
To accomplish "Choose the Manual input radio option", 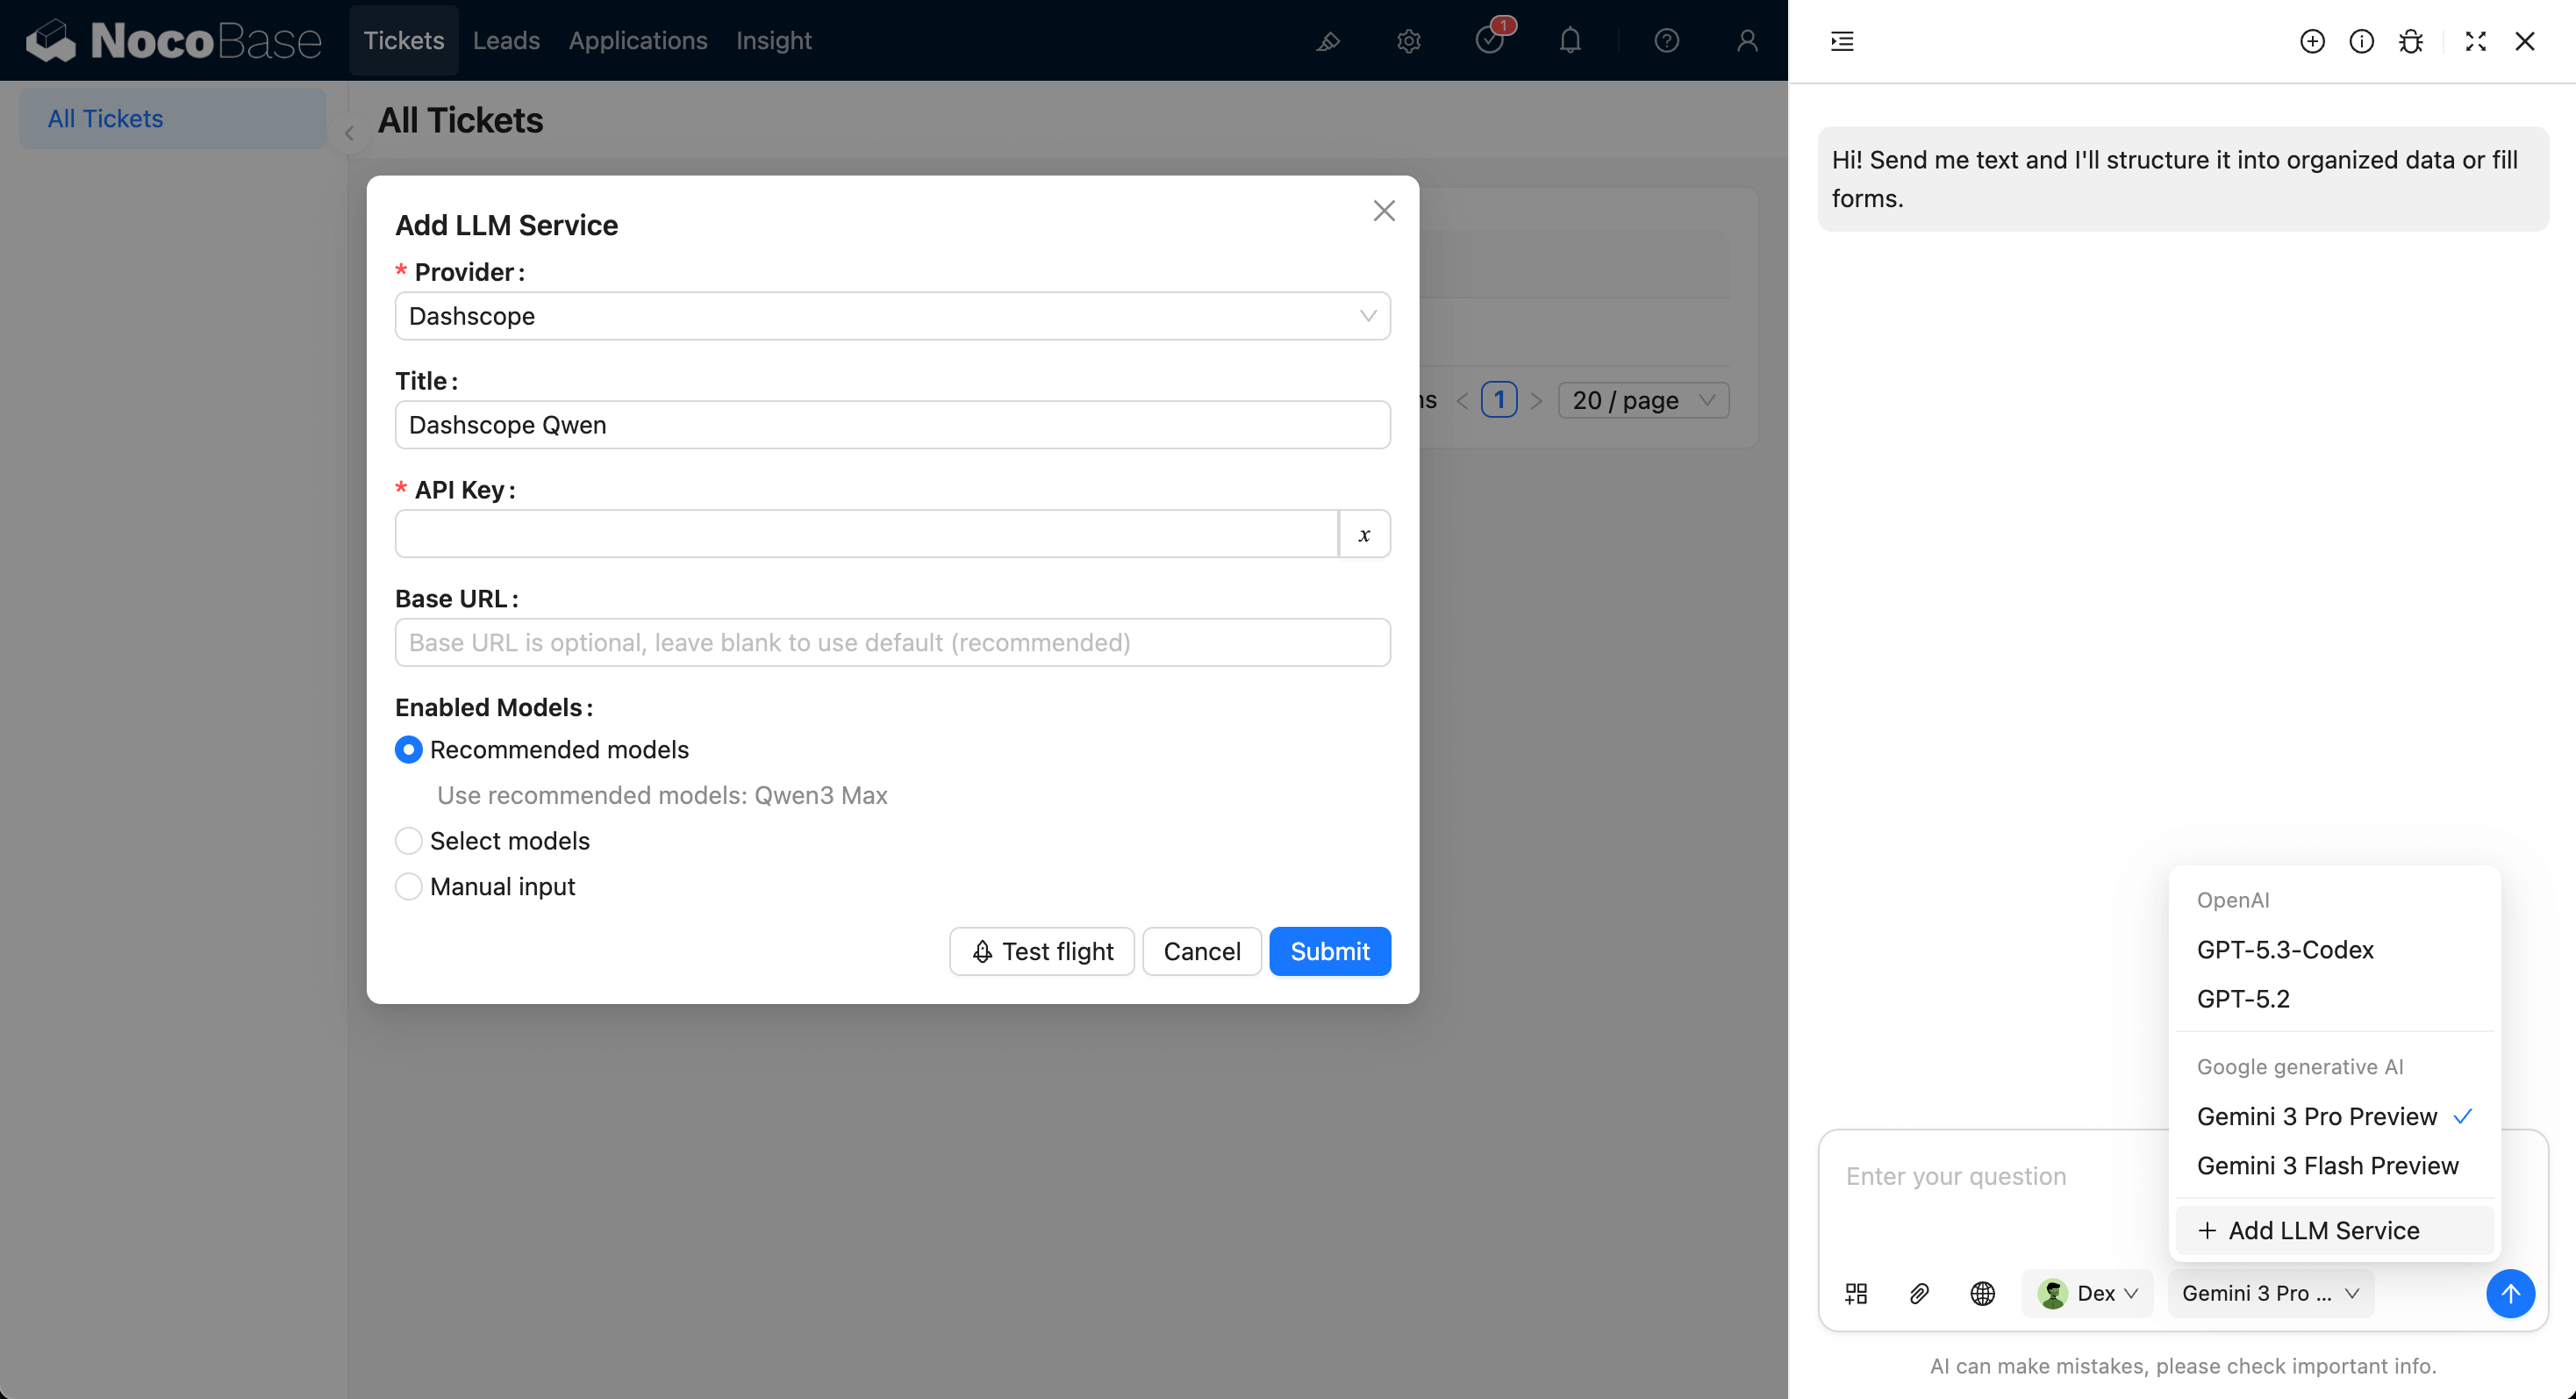I will click(409, 887).
